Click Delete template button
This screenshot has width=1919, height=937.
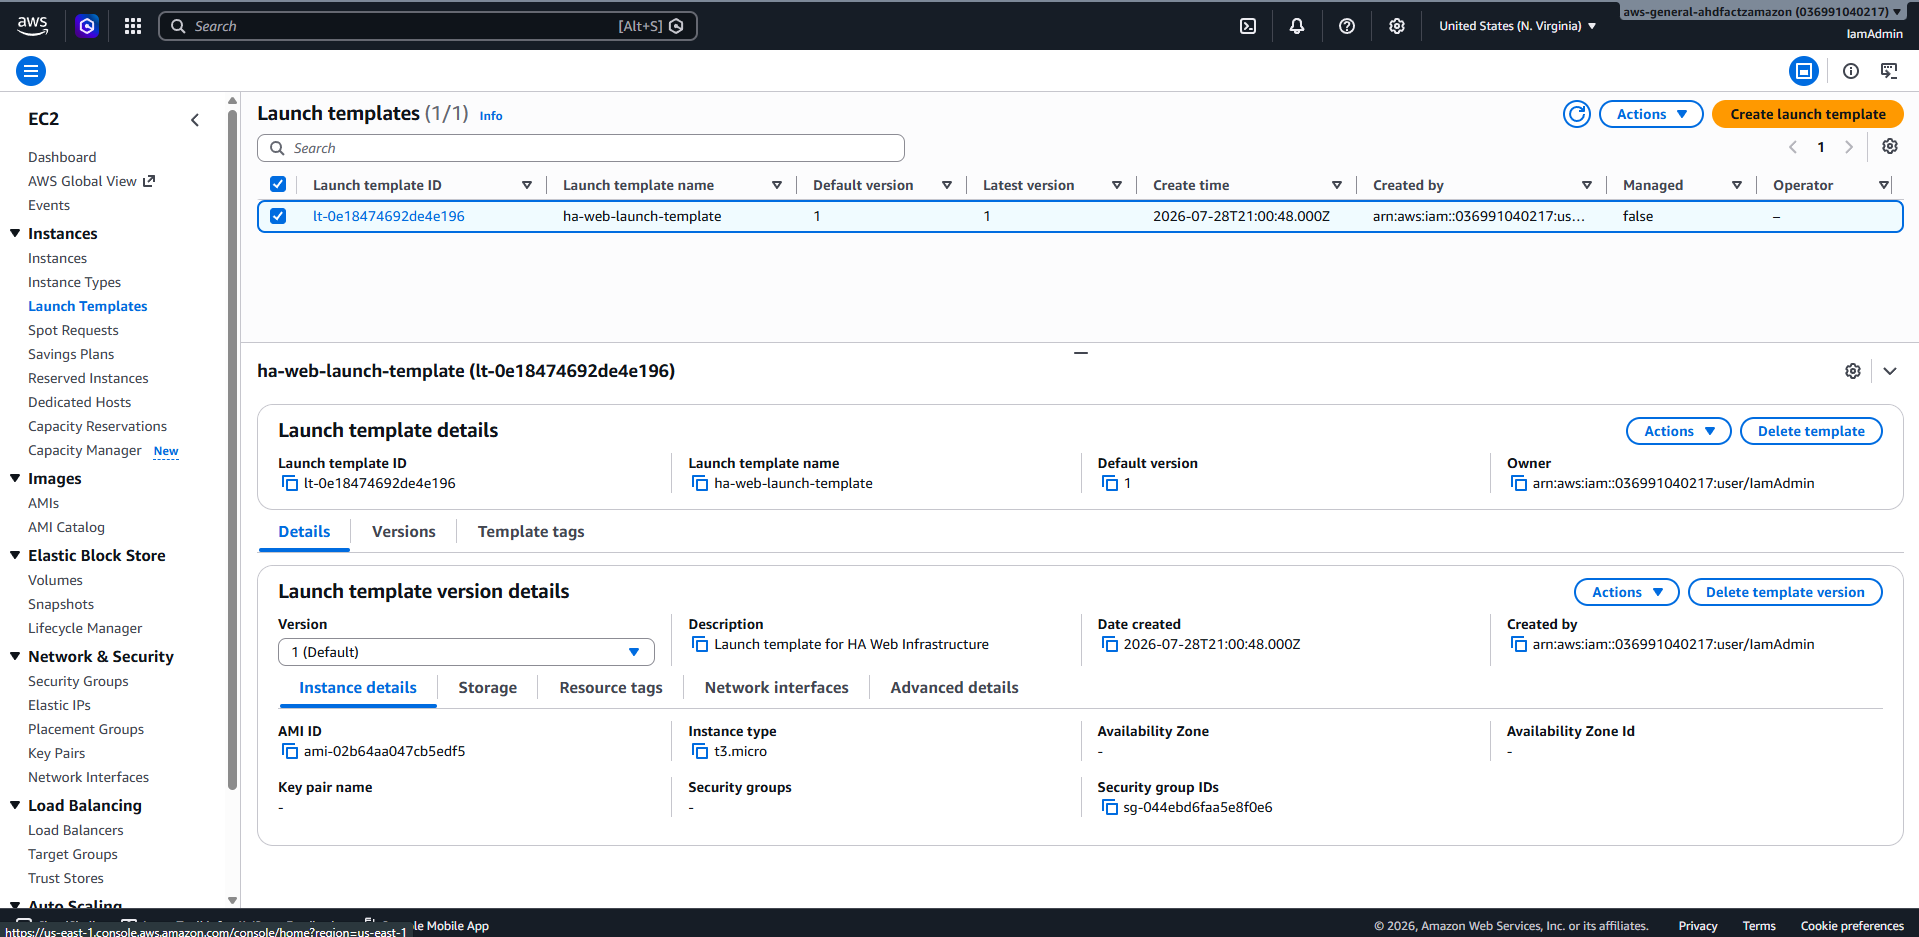(1811, 431)
